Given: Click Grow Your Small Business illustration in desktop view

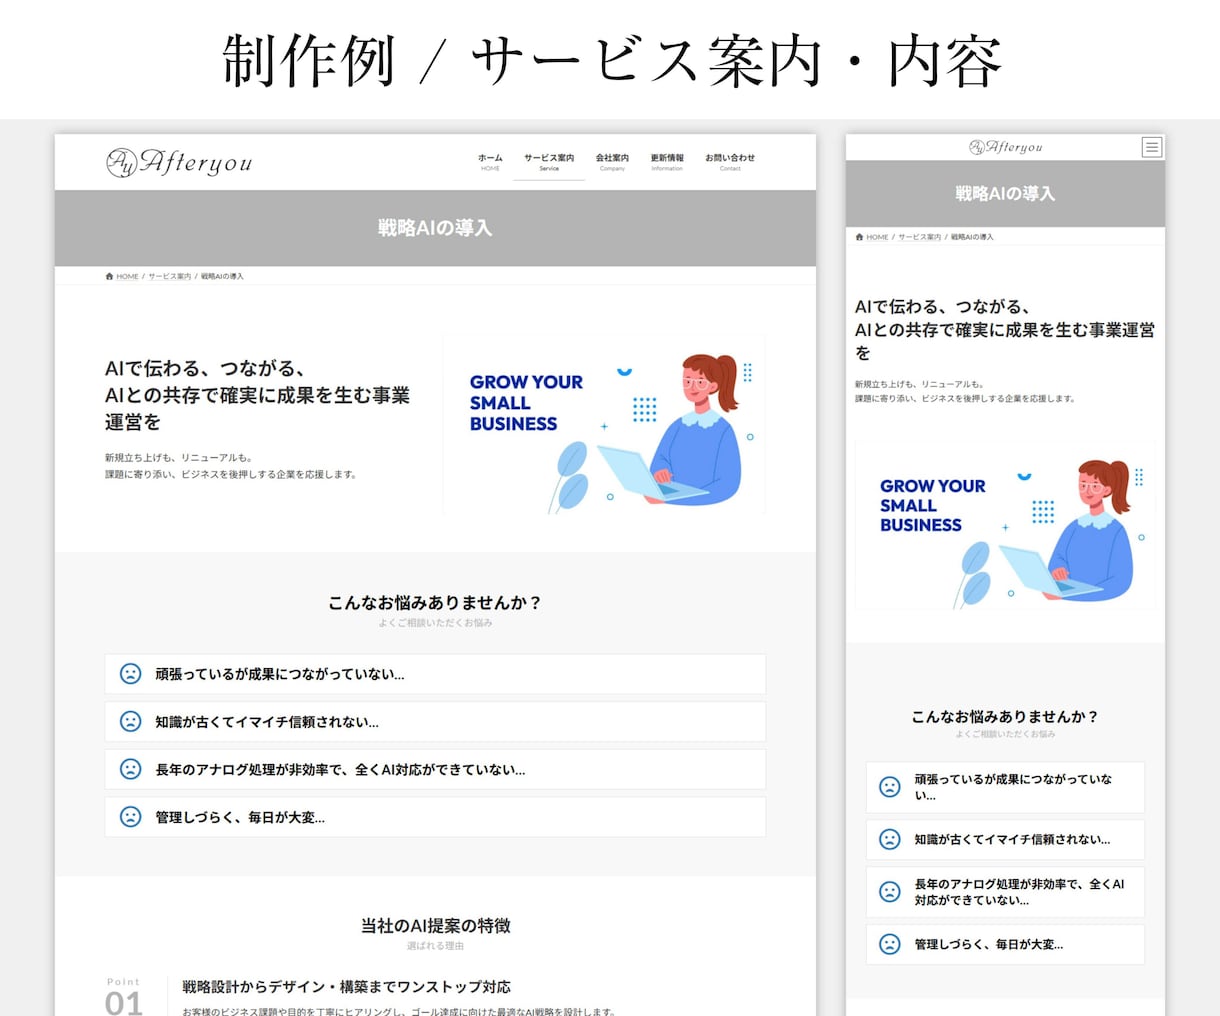Looking at the screenshot, I should click(604, 425).
